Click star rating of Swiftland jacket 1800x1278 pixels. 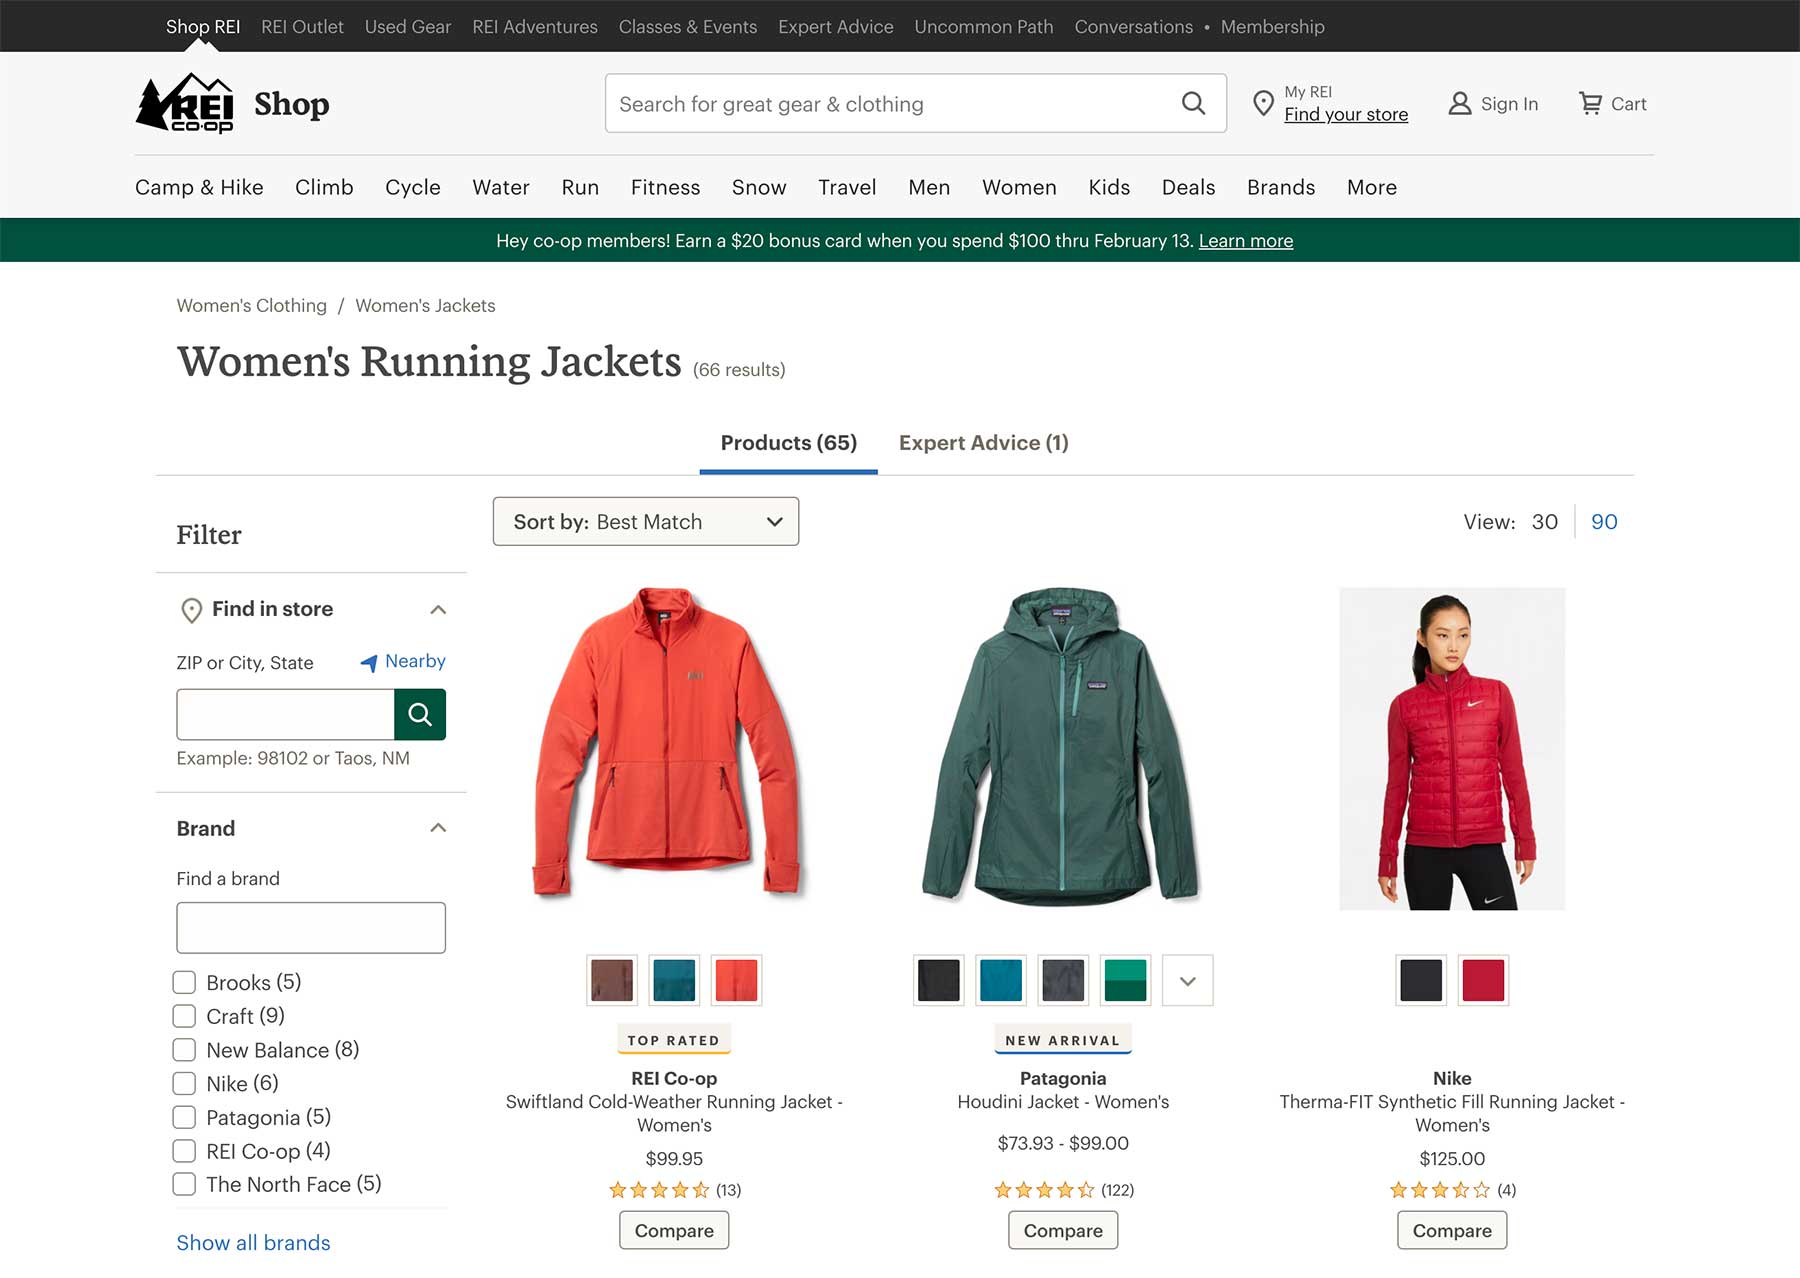pos(659,1190)
